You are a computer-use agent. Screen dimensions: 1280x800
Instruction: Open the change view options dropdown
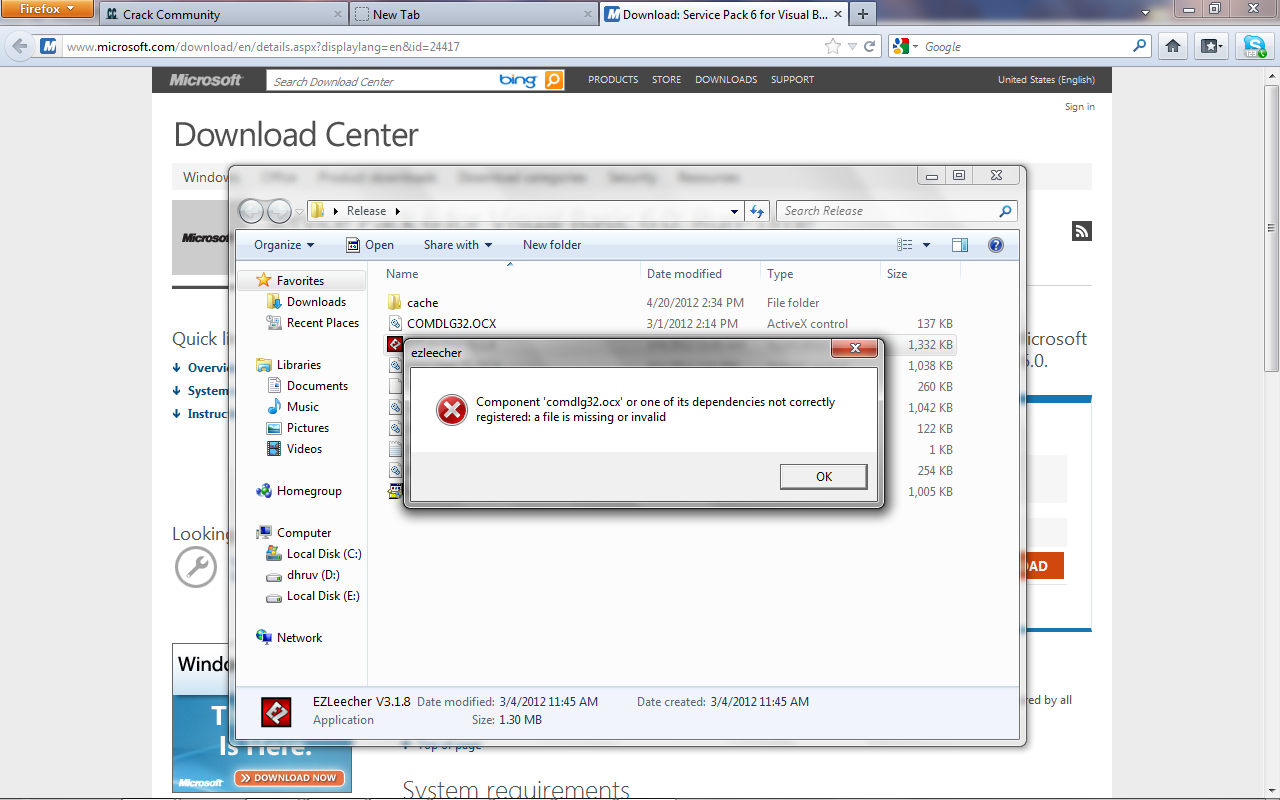click(x=926, y=245)
